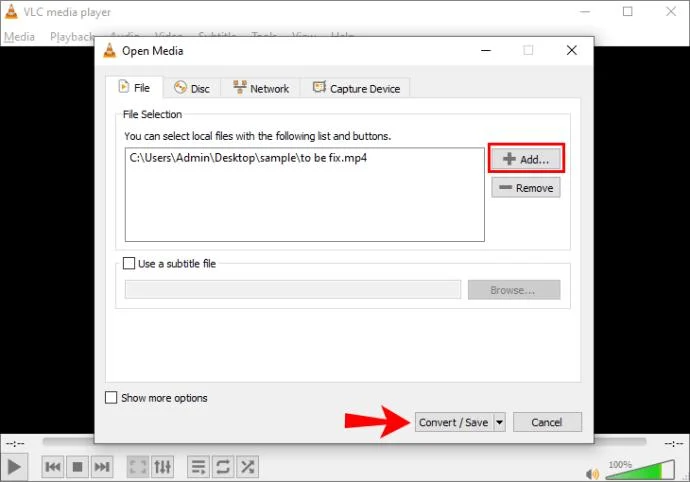Image resolution: width=690 pixels, height=482 pixels.
Task: Click the Convert / Save button
Action: tap(454, 422)
